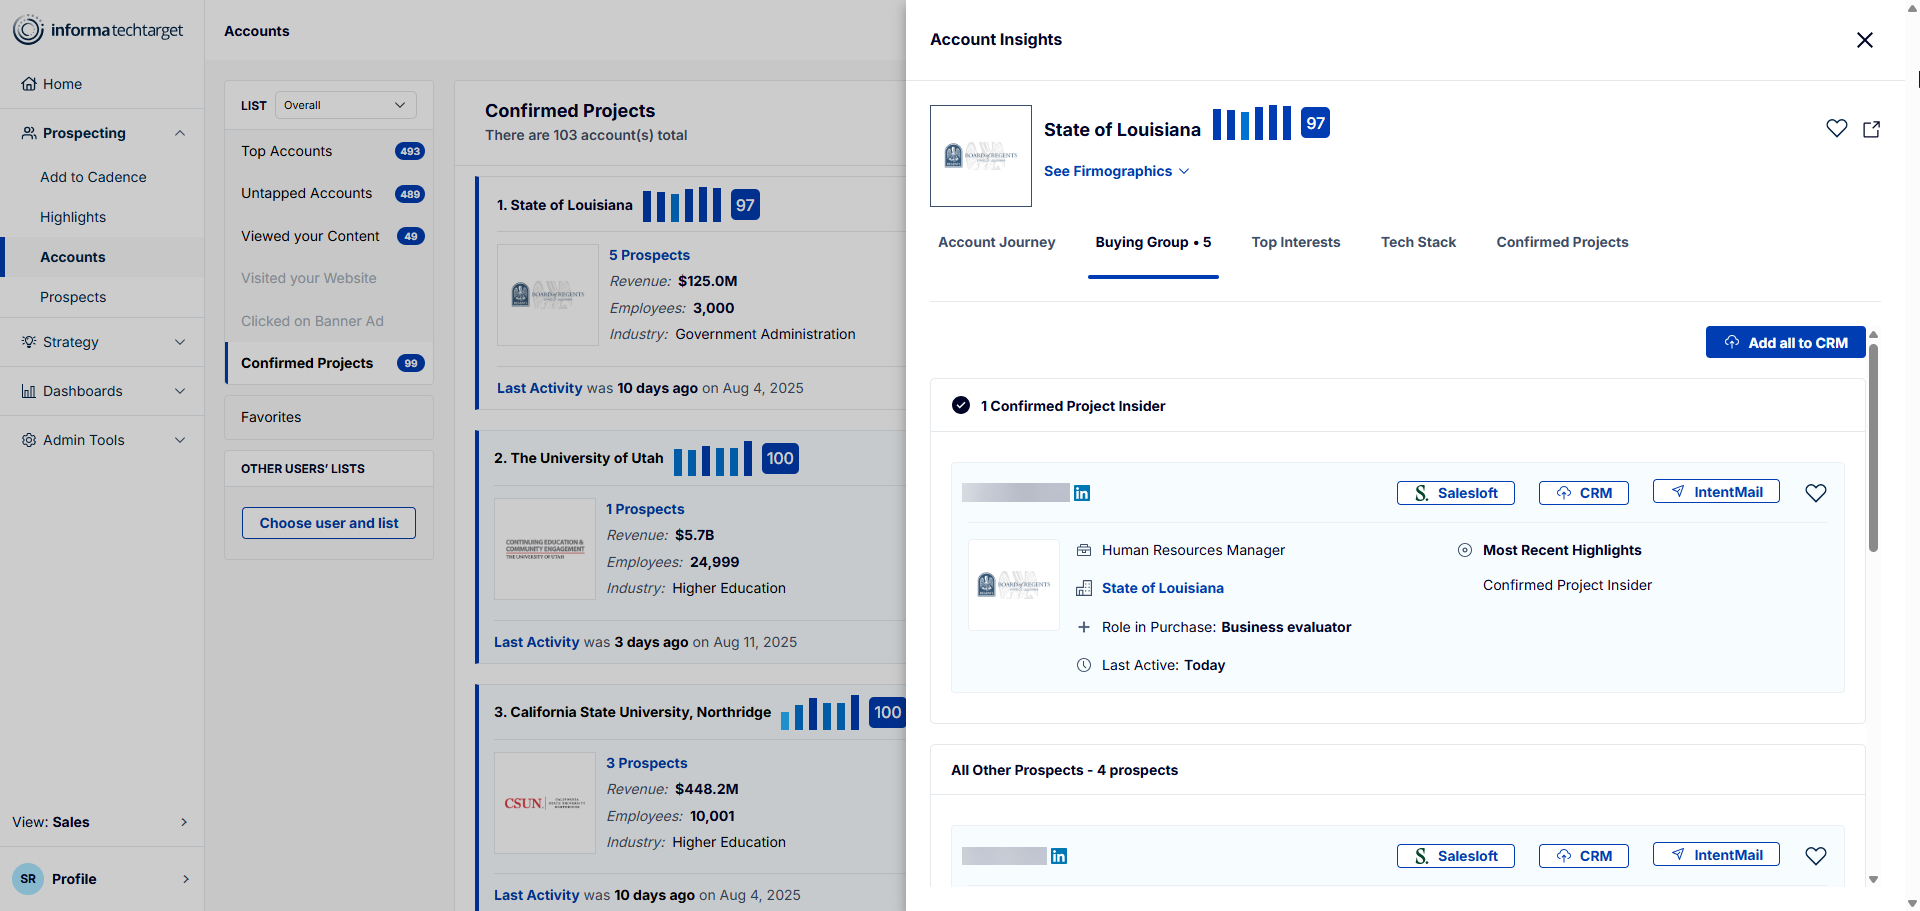Click the State of Louisiana logo thumbnail
The width and height of the screenshot is (1920, 911).
coord(980,156)
